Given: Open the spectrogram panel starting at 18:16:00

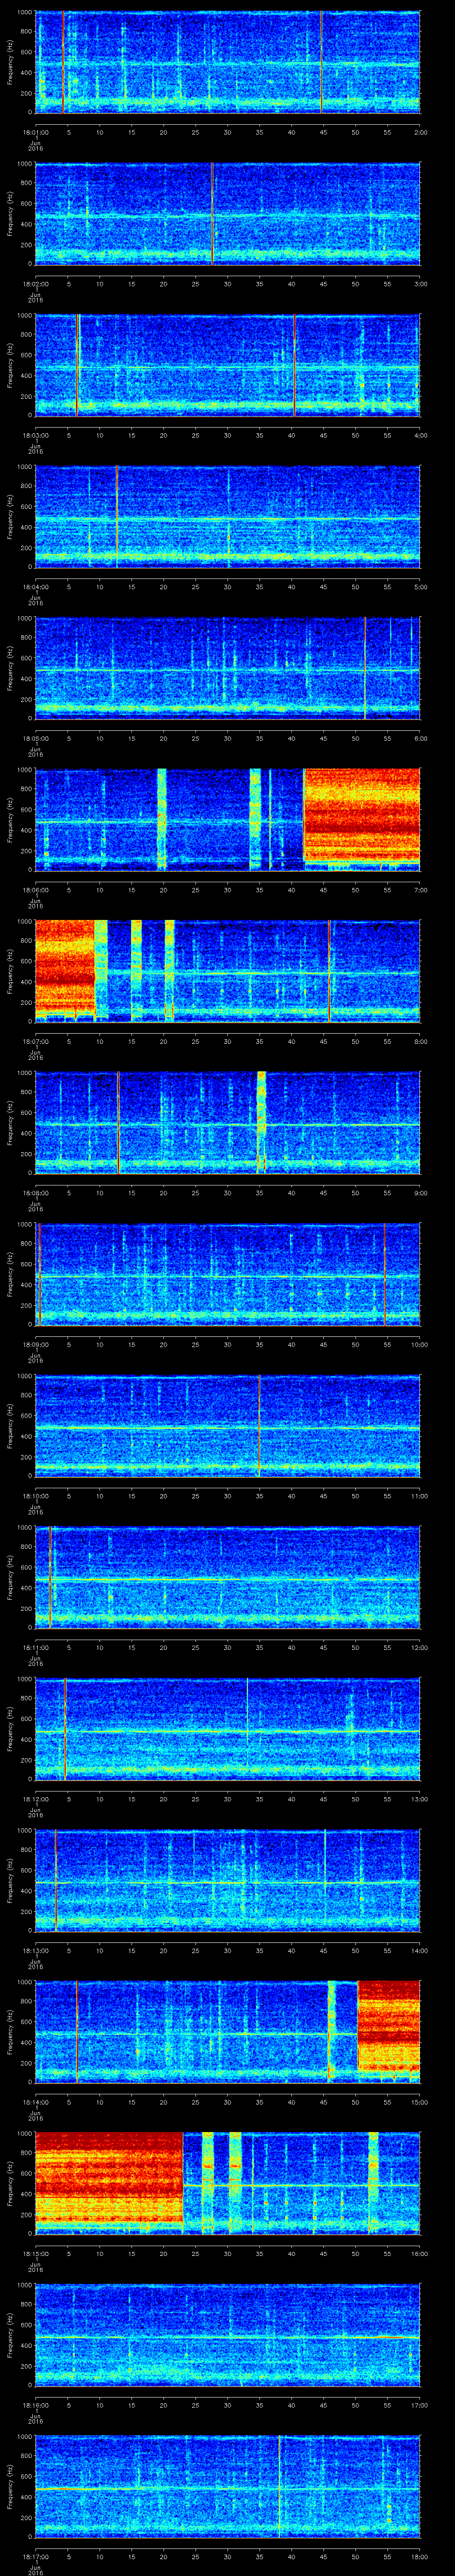Looking at the screenshot, I should click(x=227, y=2335).
